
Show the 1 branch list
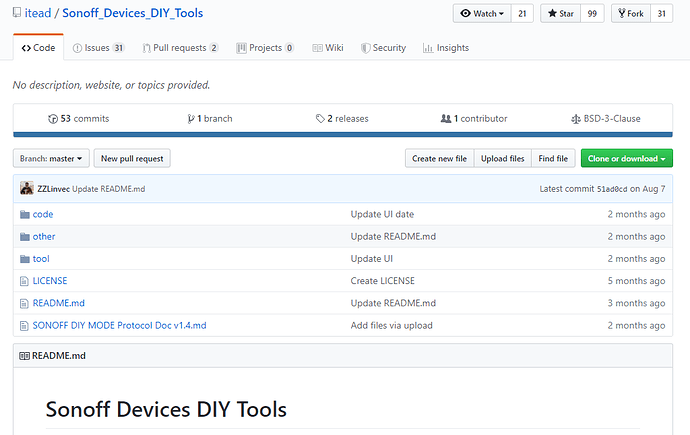pos(210,118)
